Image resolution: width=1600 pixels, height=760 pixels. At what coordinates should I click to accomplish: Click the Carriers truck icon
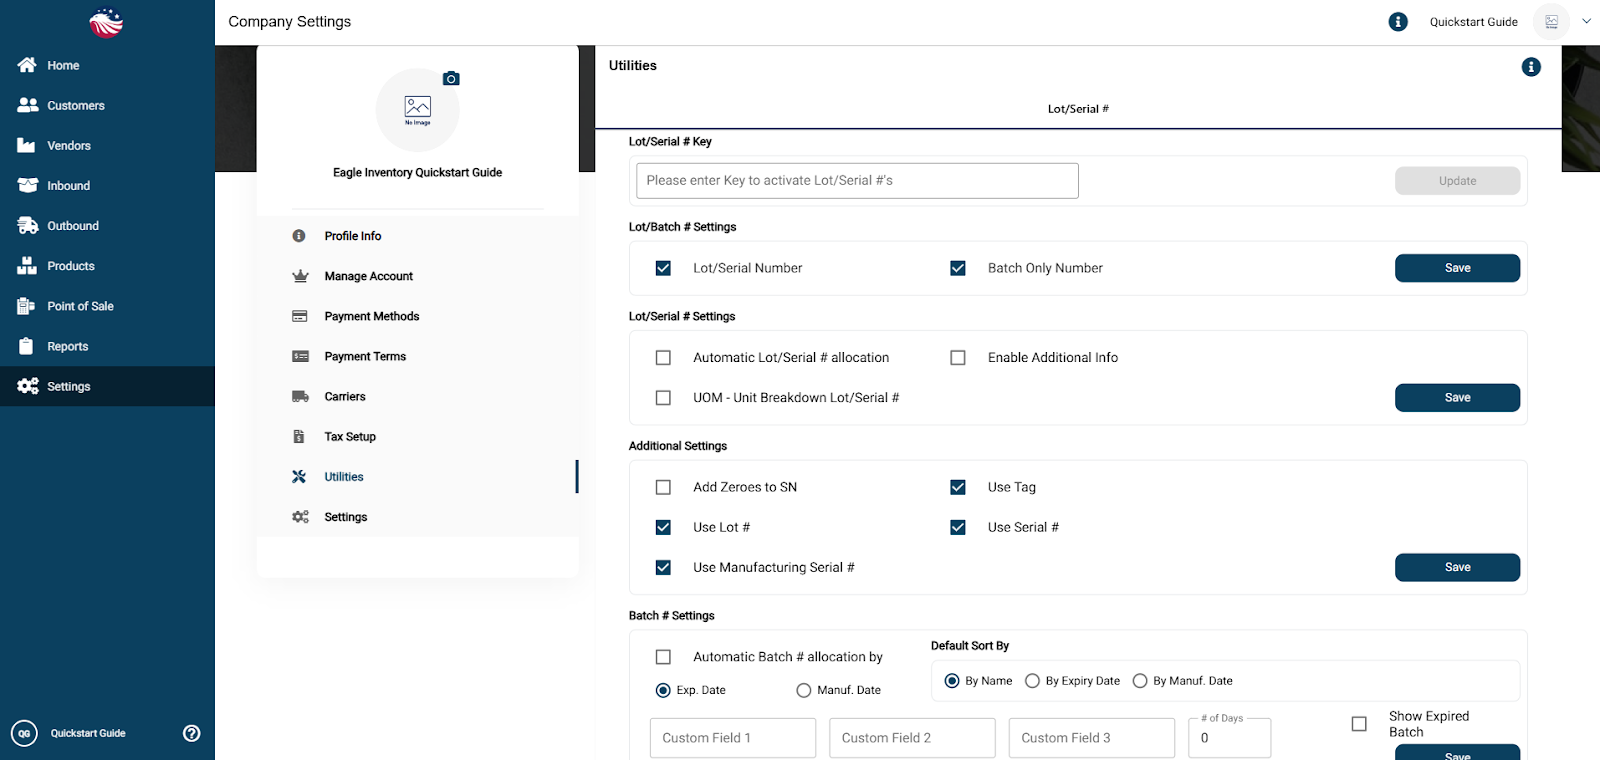pyautogui.click(x=300, y=397)
